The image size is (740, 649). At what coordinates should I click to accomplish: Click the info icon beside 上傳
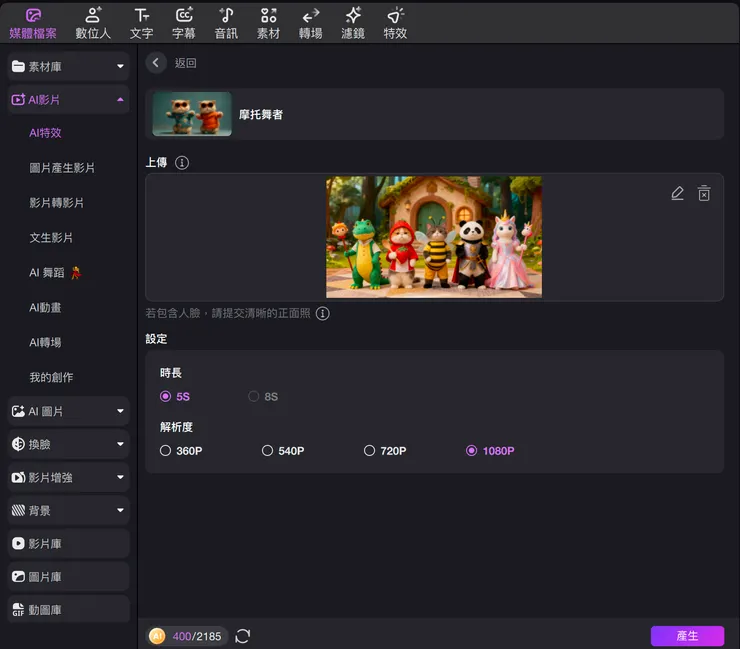182,163
